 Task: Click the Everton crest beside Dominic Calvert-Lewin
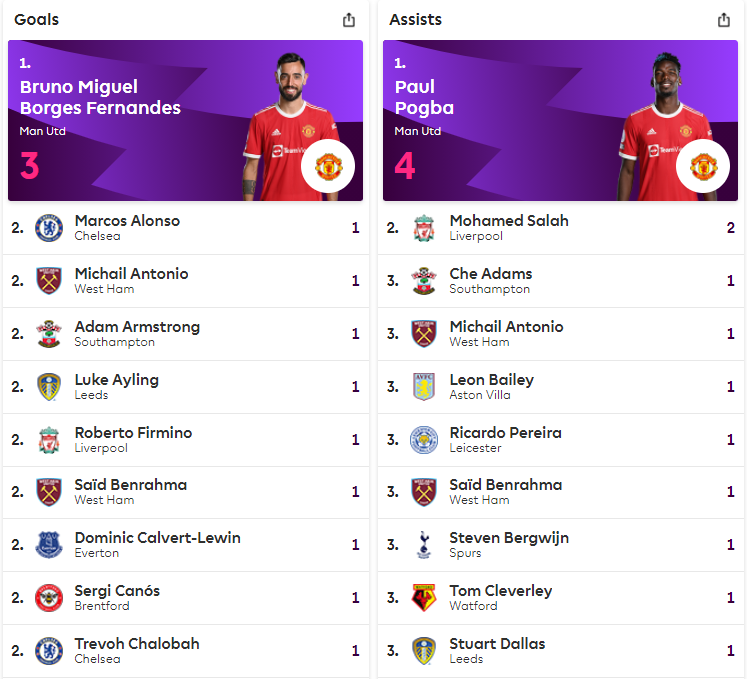click(x=49, y=545)
